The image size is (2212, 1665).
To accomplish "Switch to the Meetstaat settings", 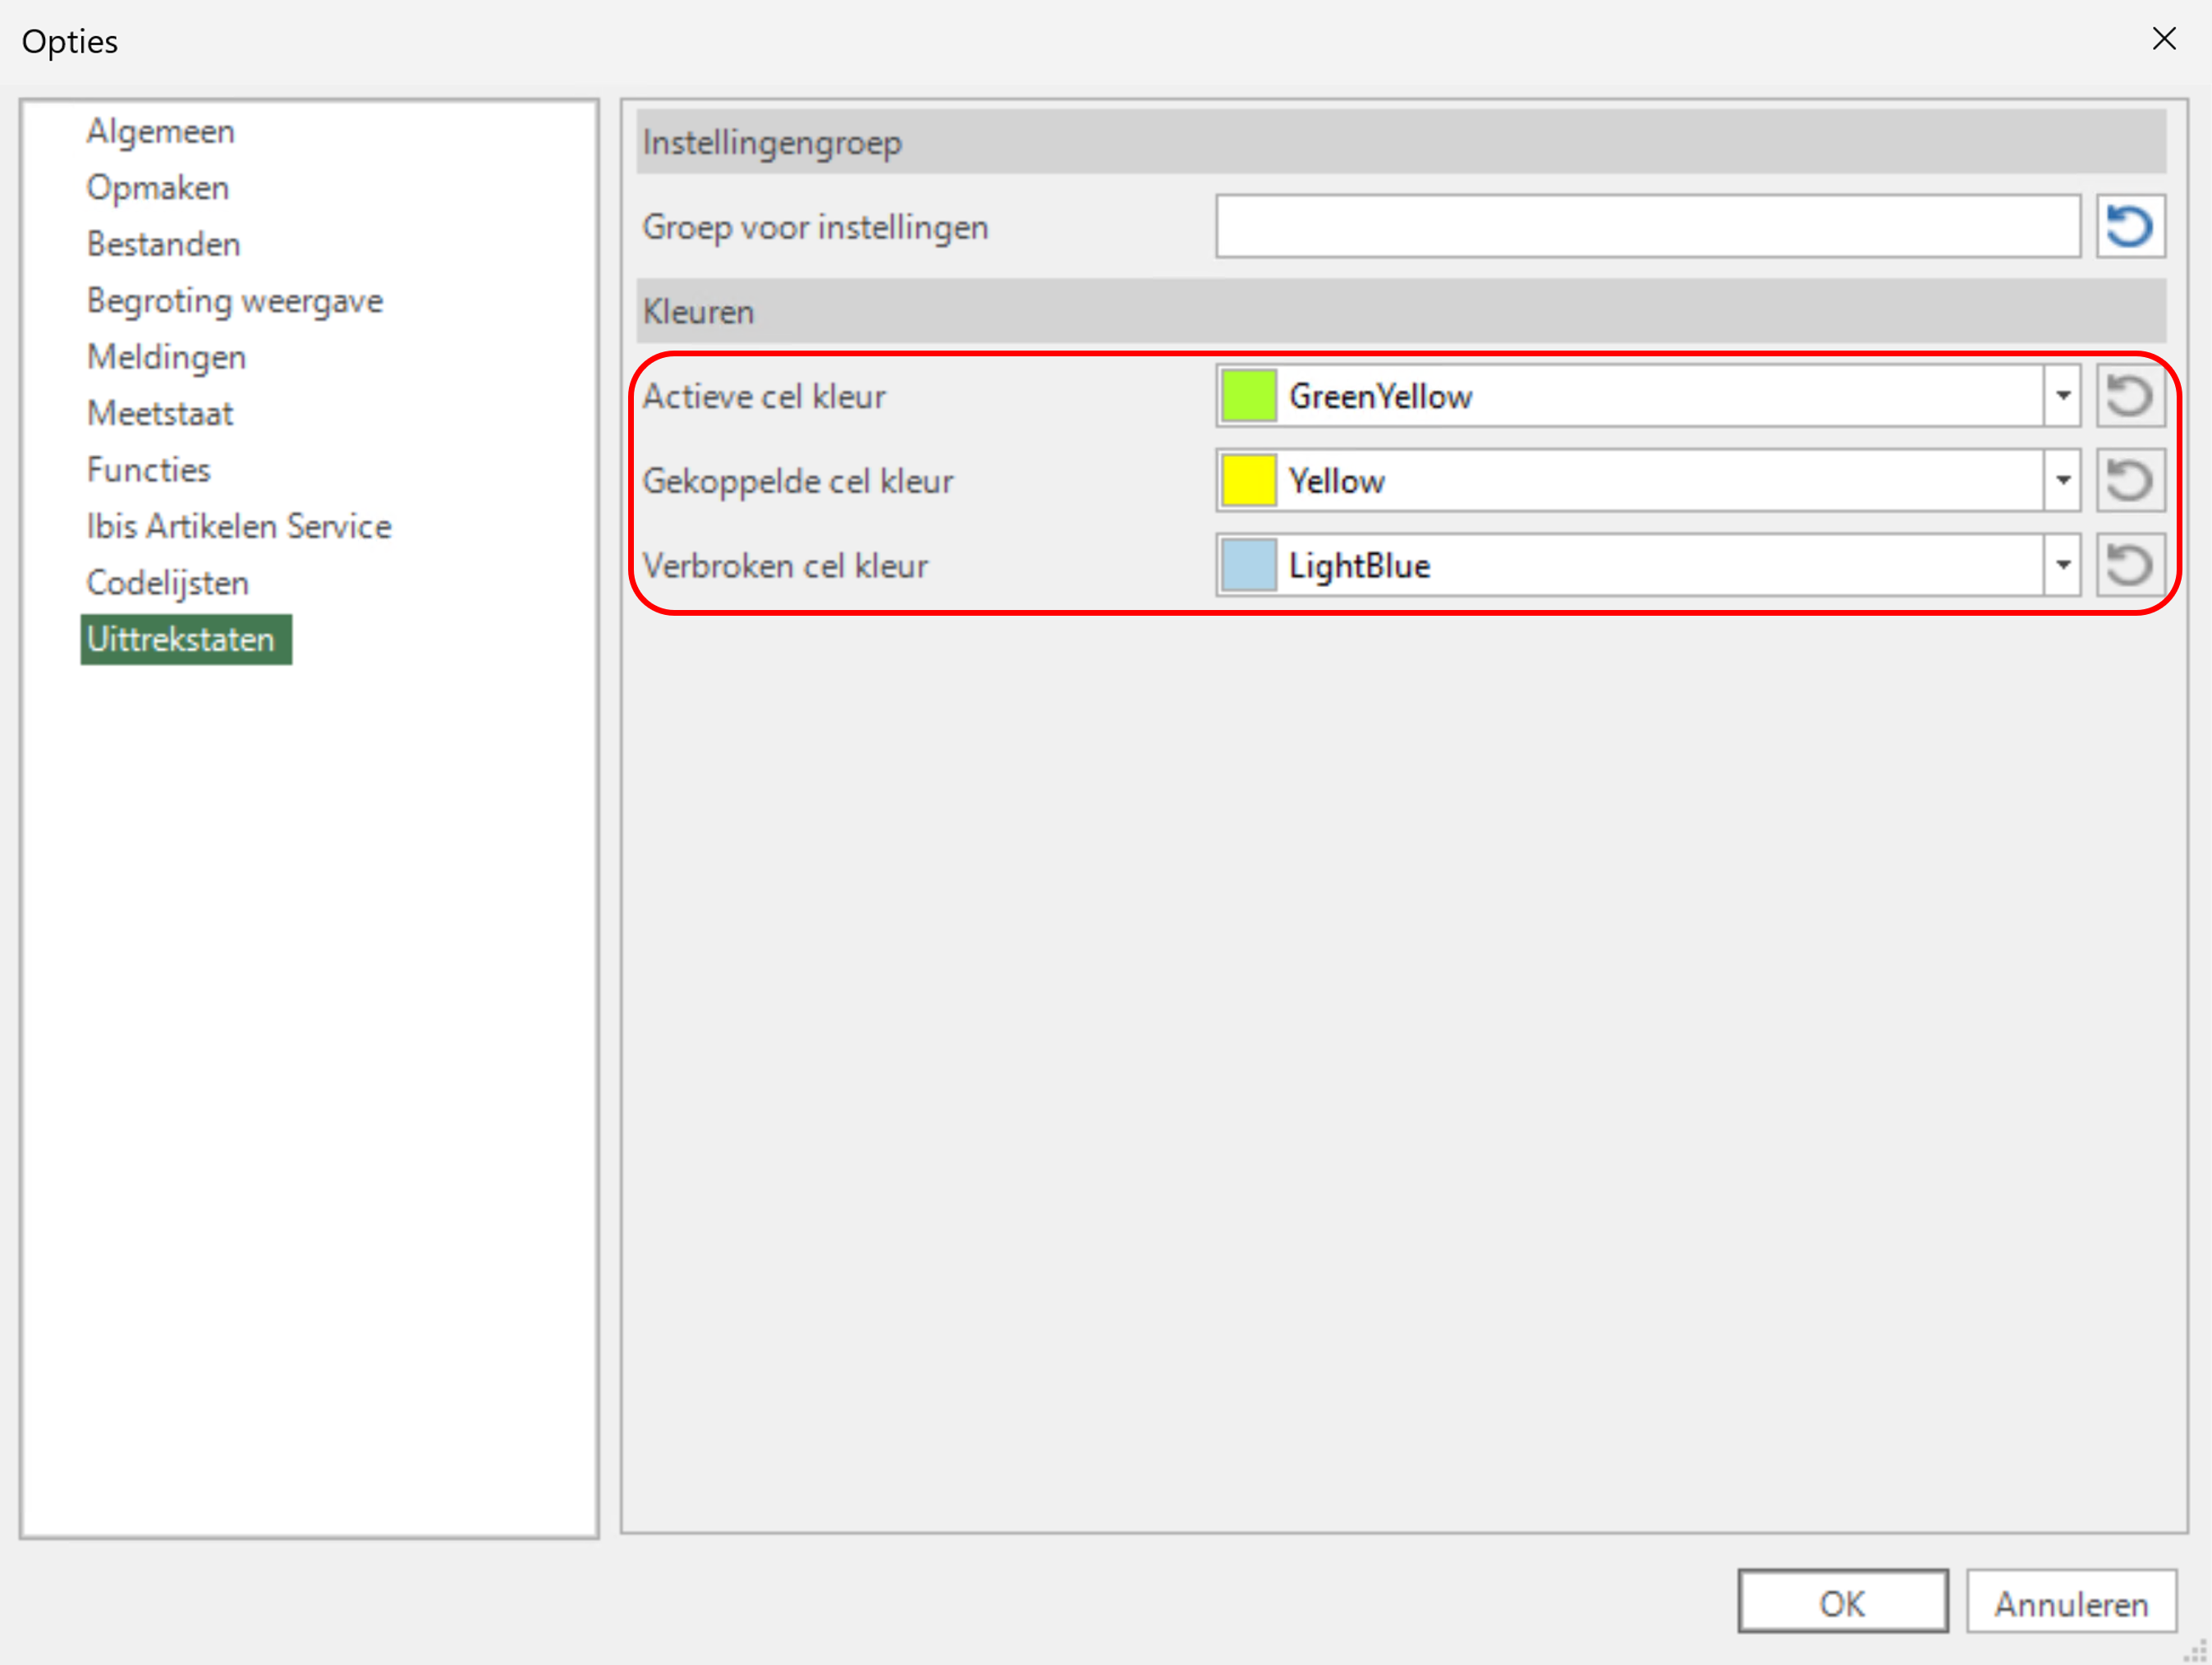I will pyautogui.click(x=159, y=413).
